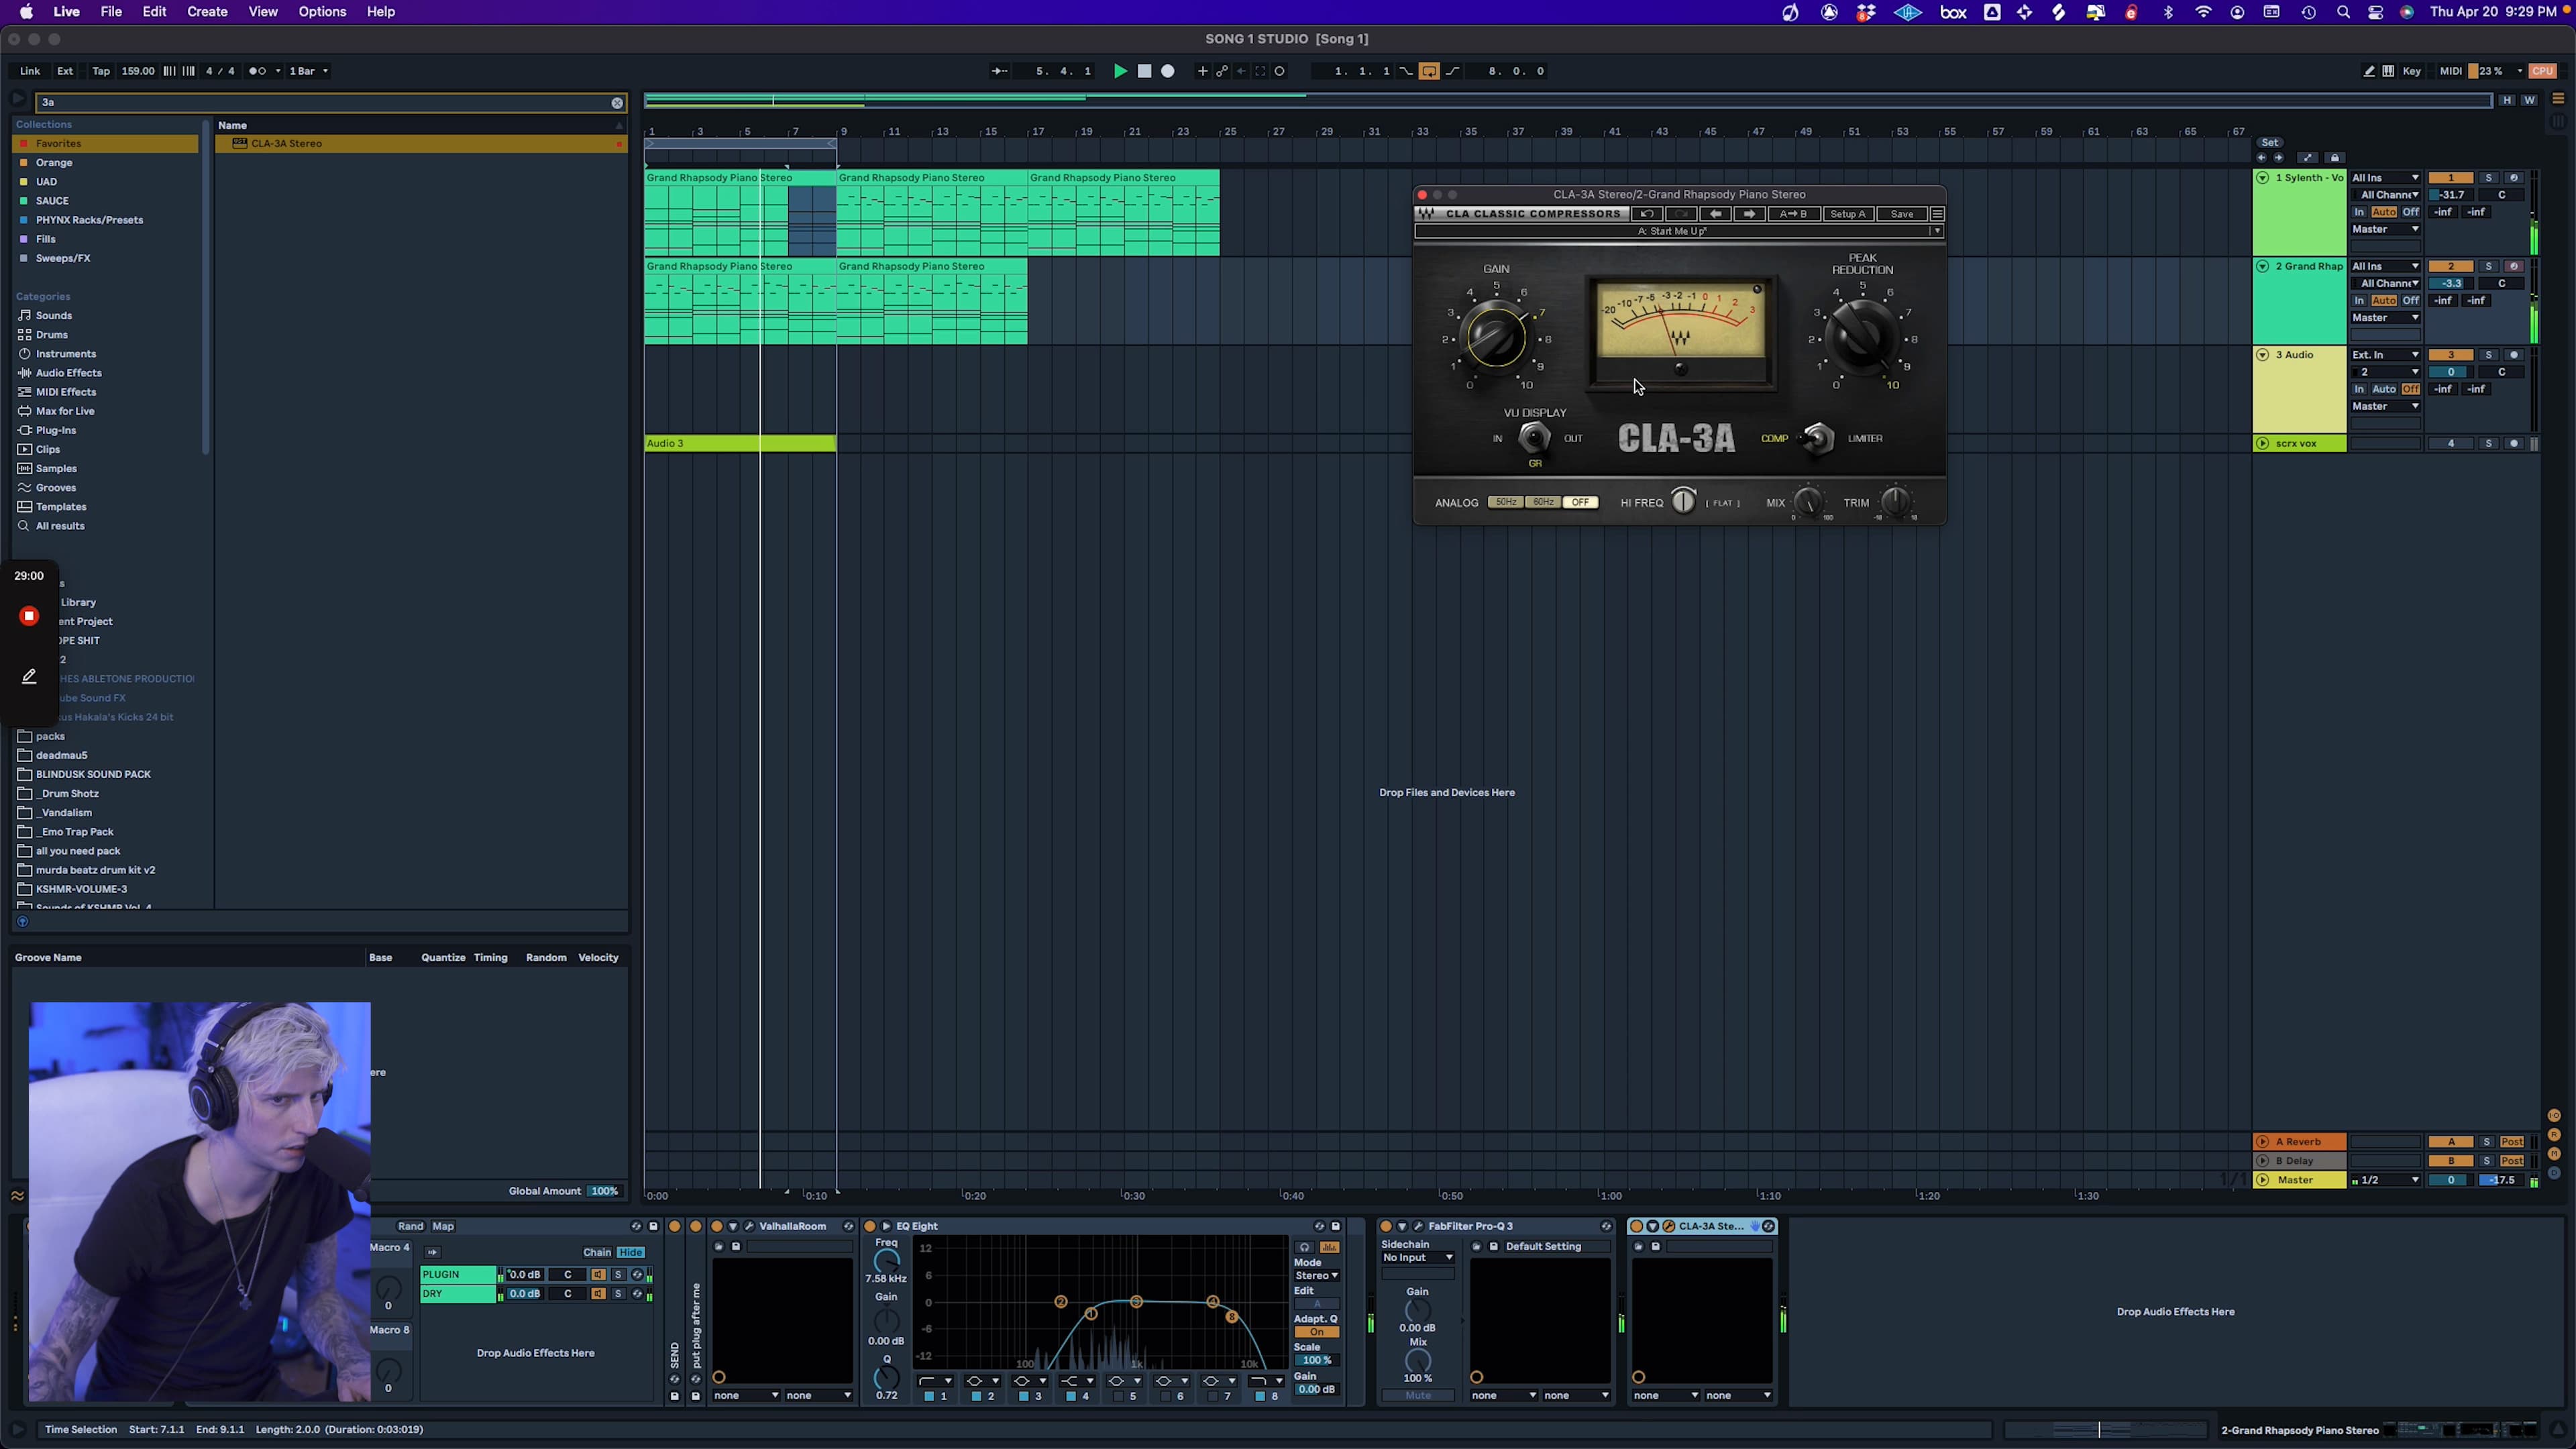The height and width of the screenshot is (1449, 2576).
Task: Open macOS Control Center
Action: (x=2375, y=12)
